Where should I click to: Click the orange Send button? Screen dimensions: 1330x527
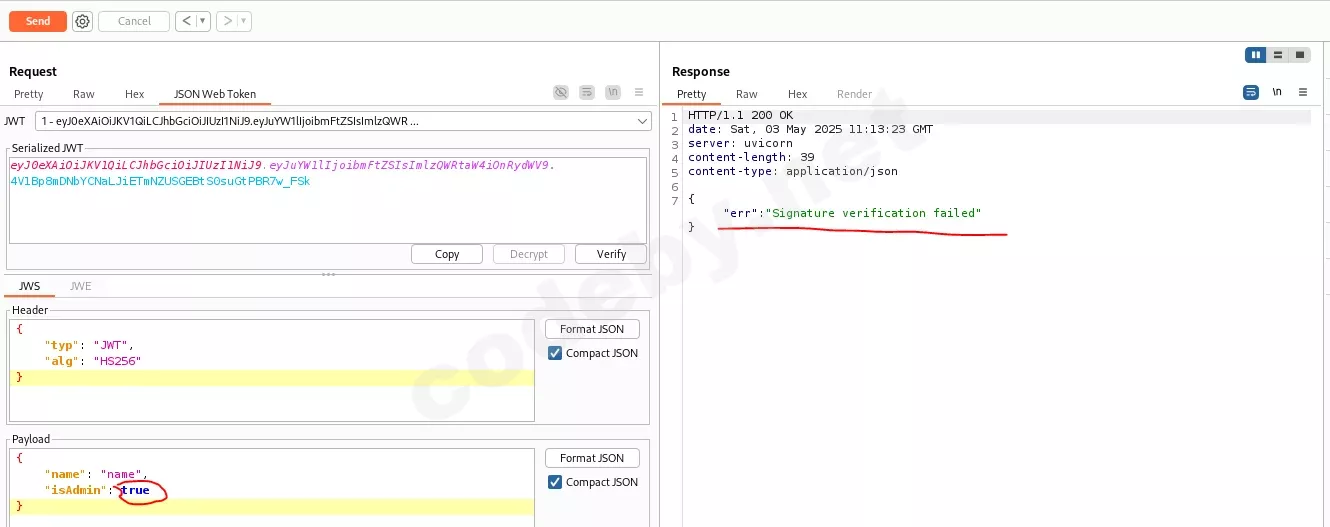(38, 21)
